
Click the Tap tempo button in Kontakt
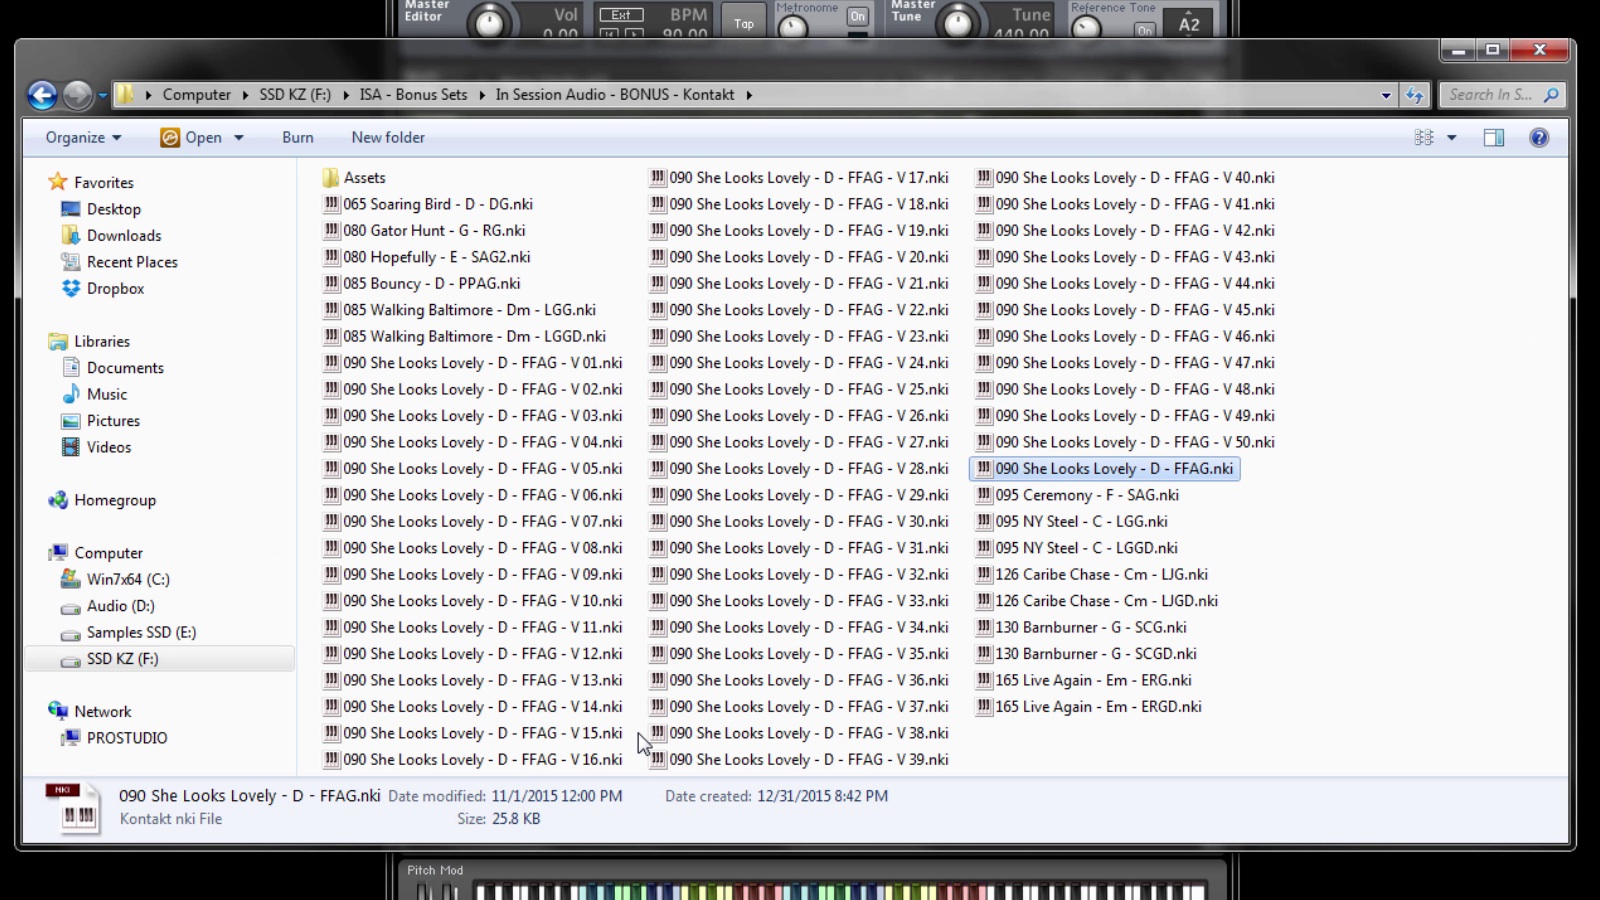[x=744, y=23]
